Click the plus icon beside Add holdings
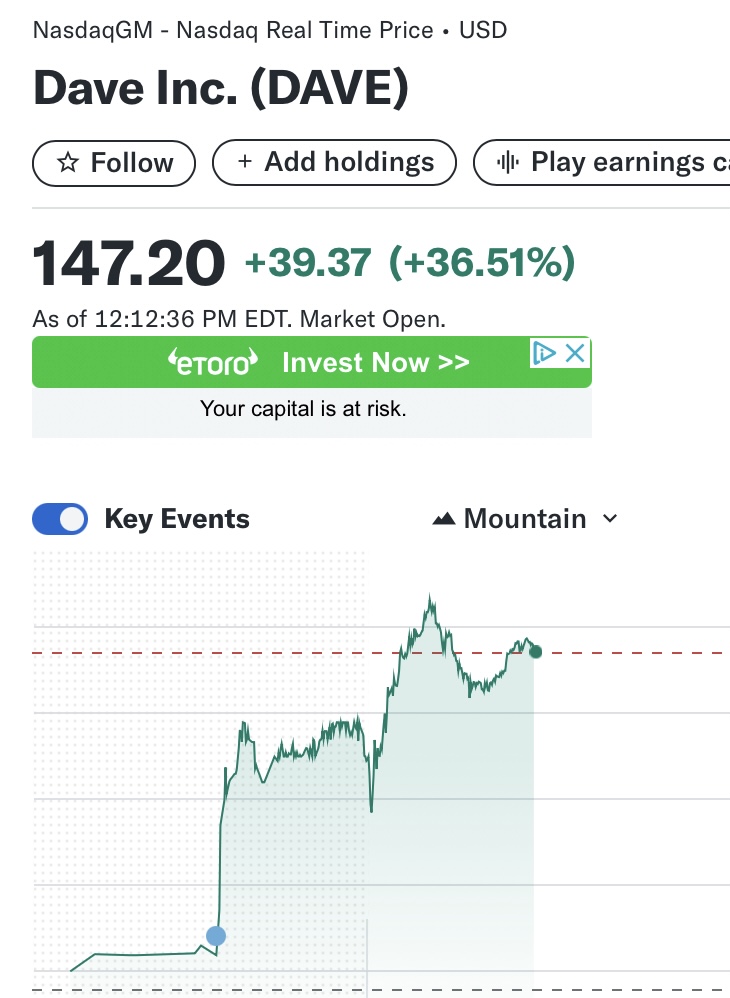This screenshot has height=998, width=730. coord(245,162)
